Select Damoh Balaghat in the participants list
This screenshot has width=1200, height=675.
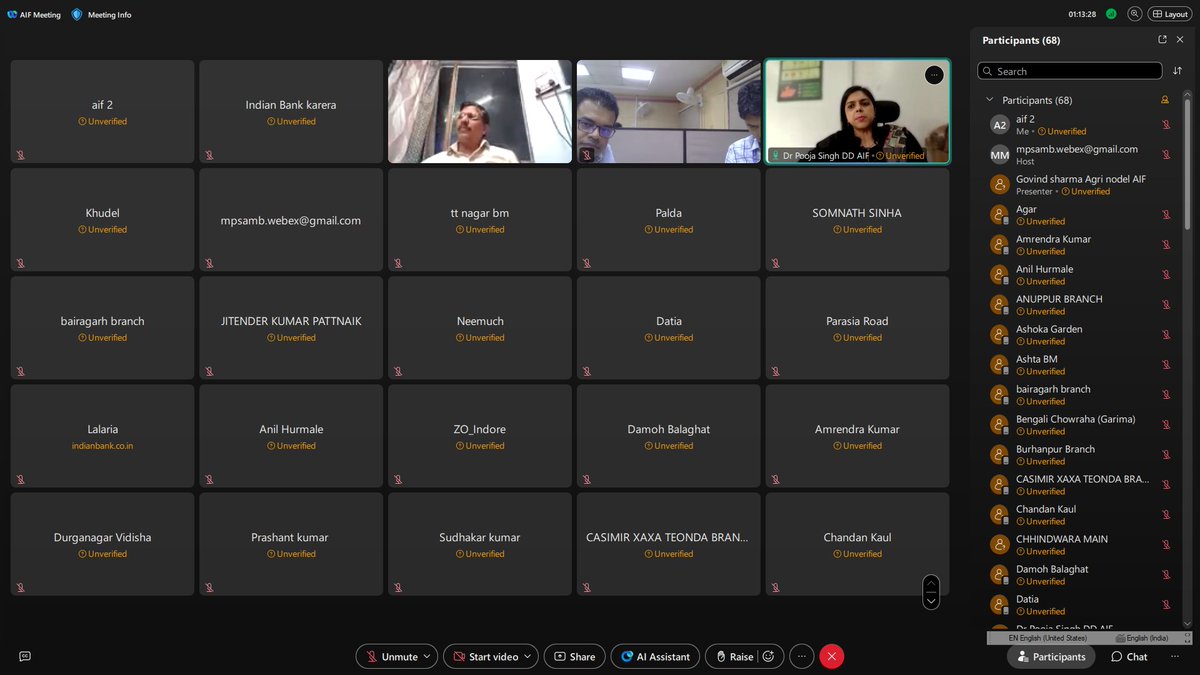1080,575
